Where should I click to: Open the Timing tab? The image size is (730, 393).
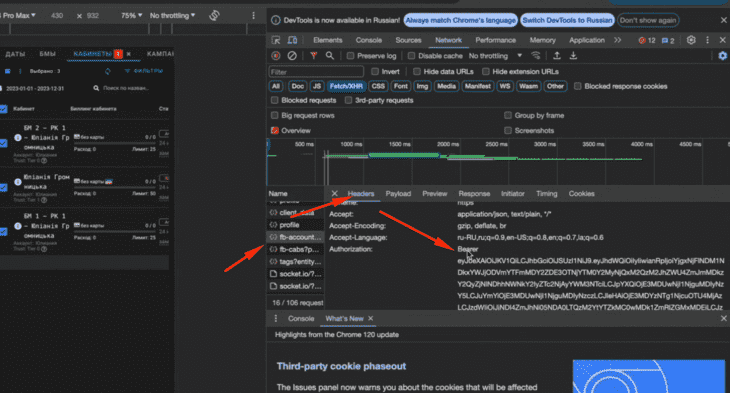pos(547,194)
